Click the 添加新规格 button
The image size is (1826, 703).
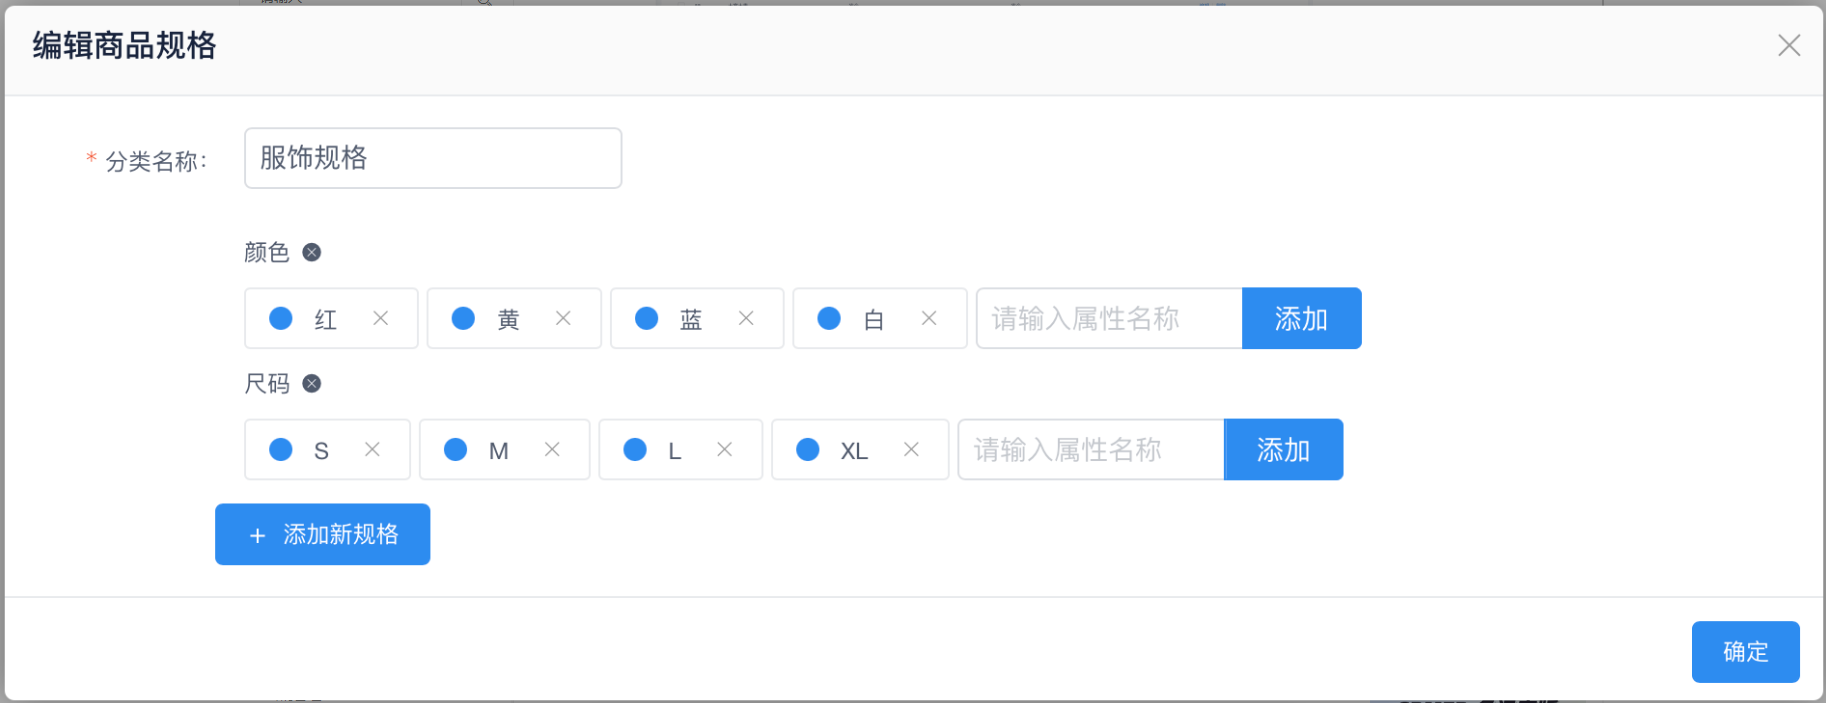[322, 534]
